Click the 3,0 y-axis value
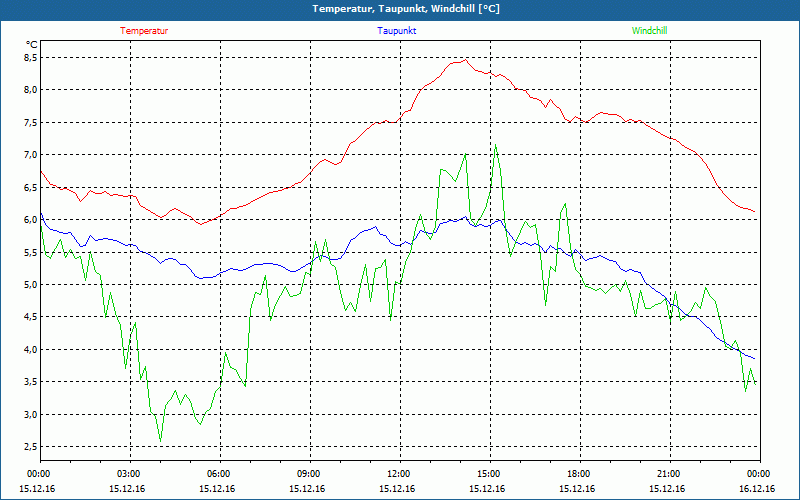 coord(31,414)
